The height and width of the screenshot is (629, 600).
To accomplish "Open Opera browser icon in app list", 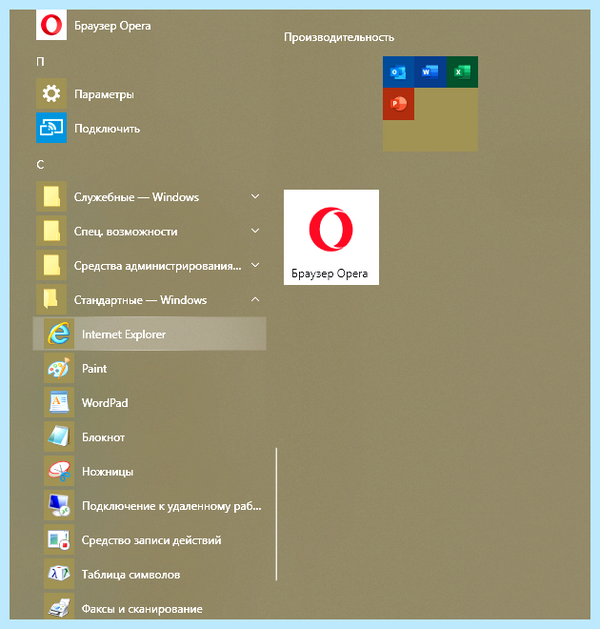I will coord(51,25).
